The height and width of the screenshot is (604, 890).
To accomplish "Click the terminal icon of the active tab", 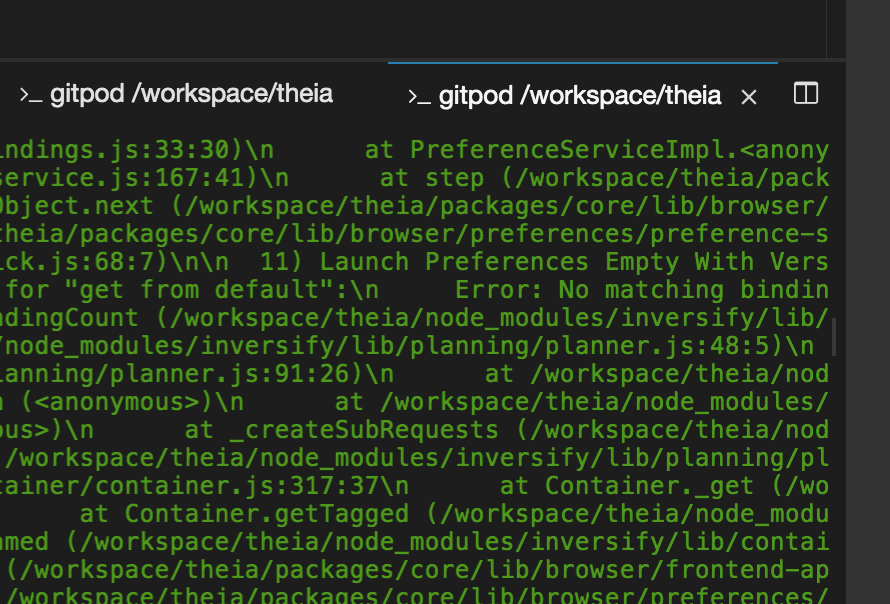I will pos(419,97).
